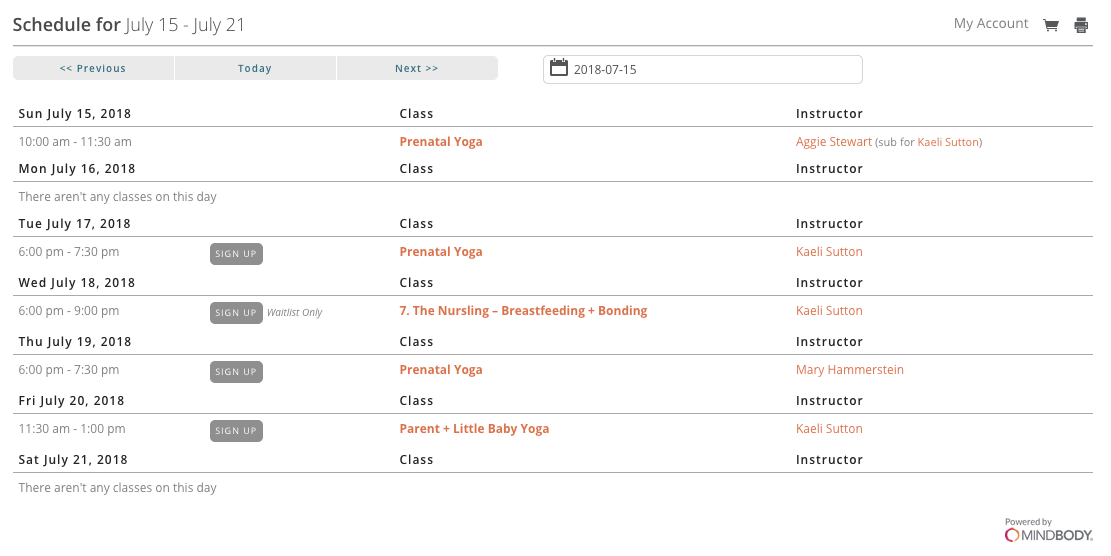Sign up for Friday Parent + Little Baby Yoga
Viewport: 1111px width, 556px height.
236,431
